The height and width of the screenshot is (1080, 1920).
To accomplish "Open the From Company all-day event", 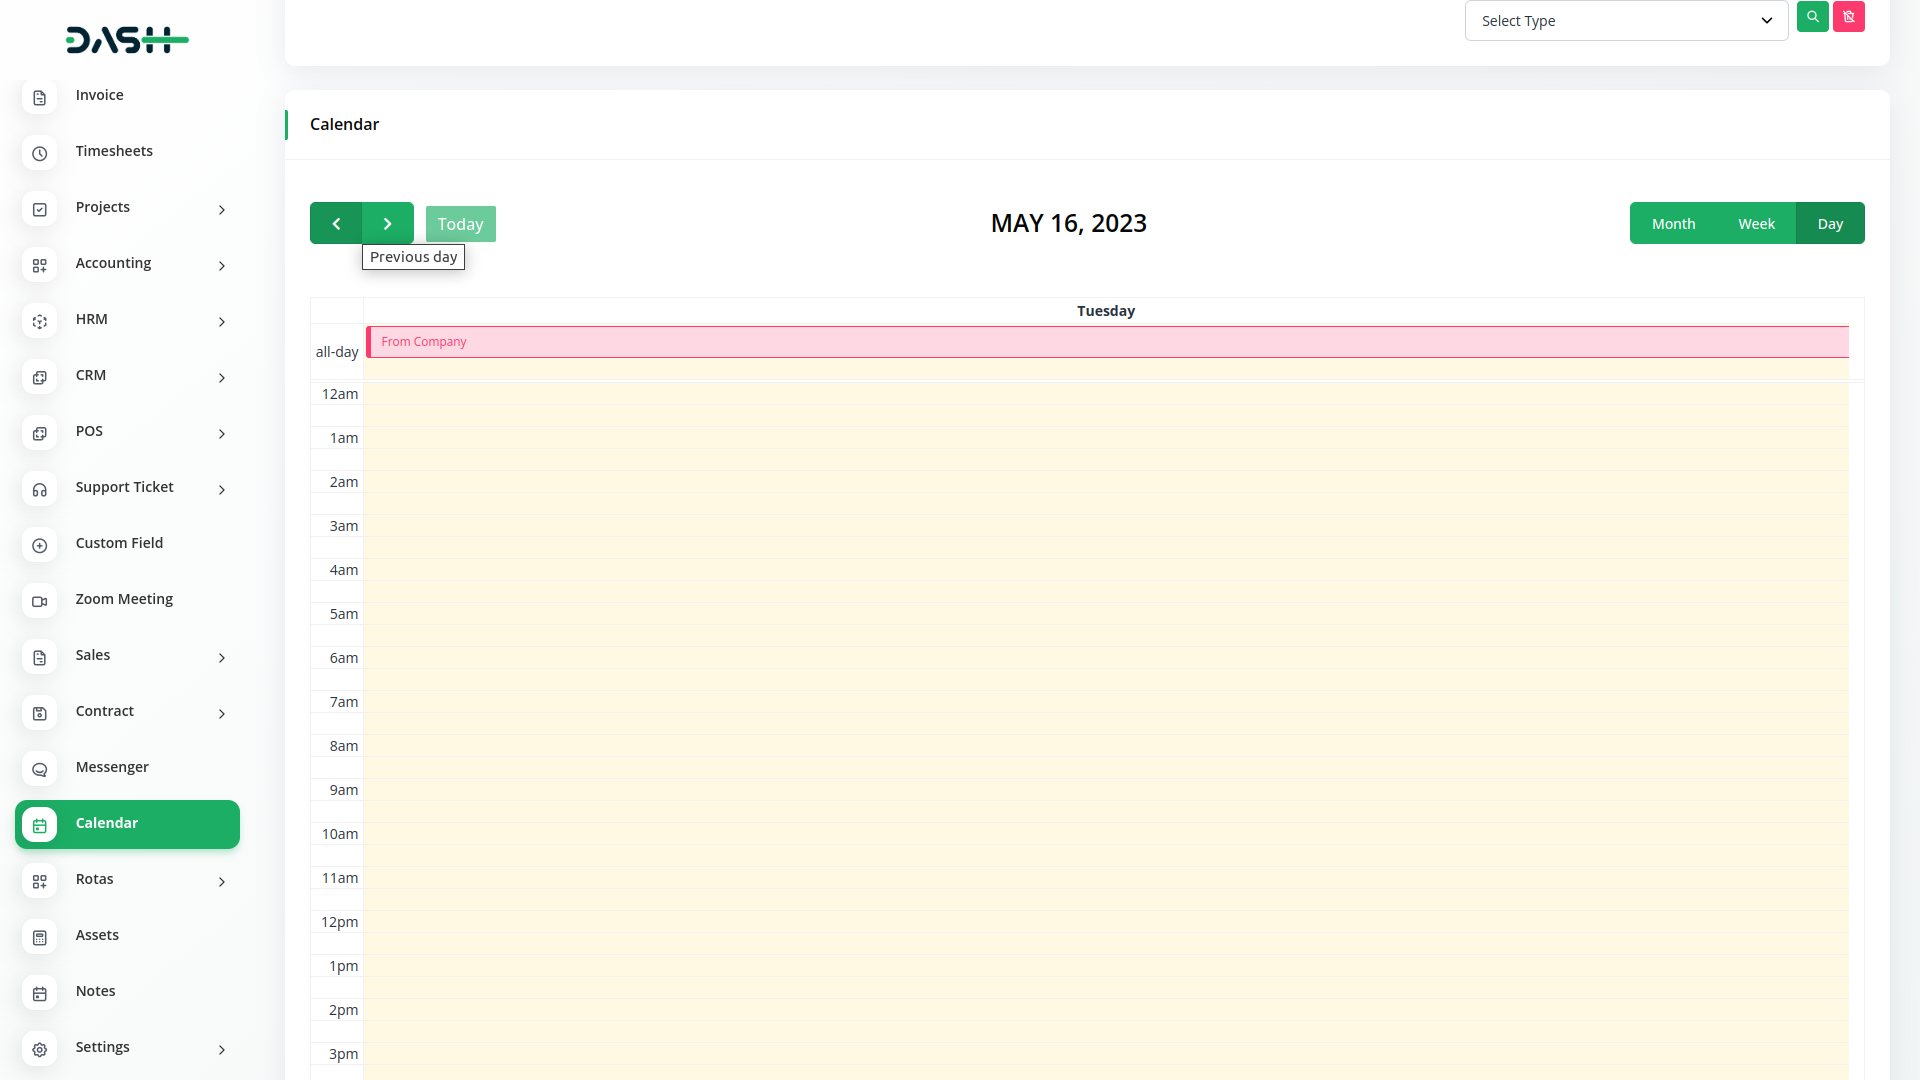I will click(1106, 342).
